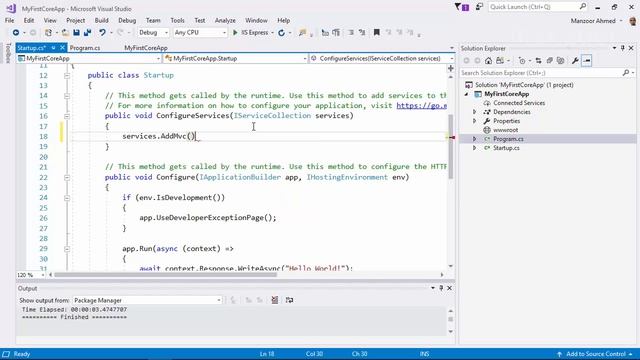This screenshot has height=360, width=640.
Task: Click the notifications flag icon in title bar
Action: [462, 7]
